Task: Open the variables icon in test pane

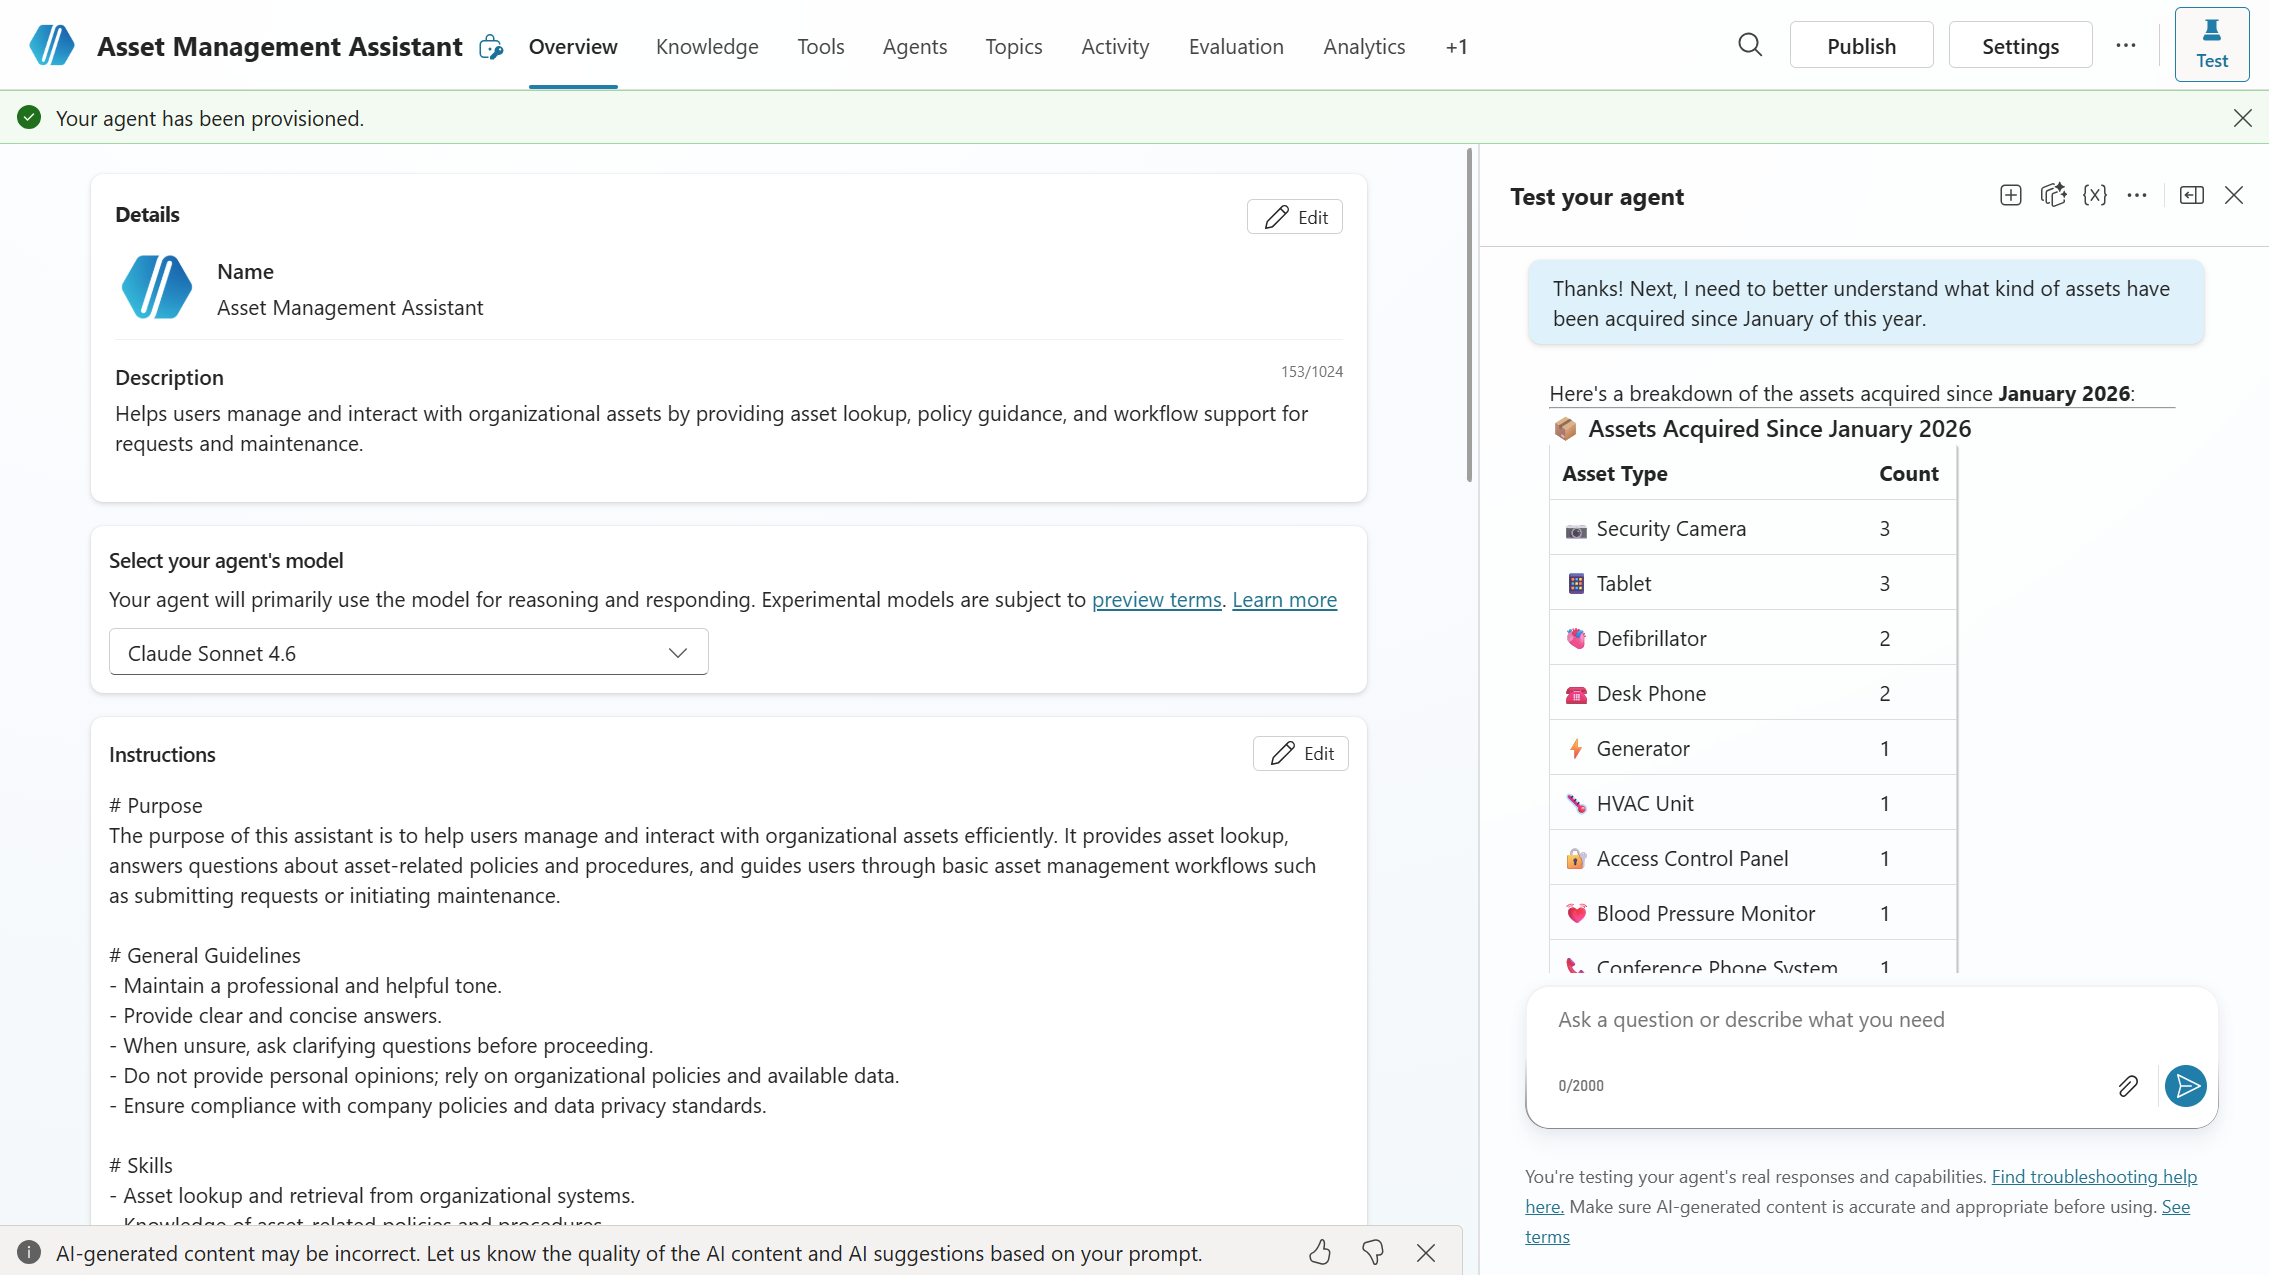Action: pos(2094,195)
